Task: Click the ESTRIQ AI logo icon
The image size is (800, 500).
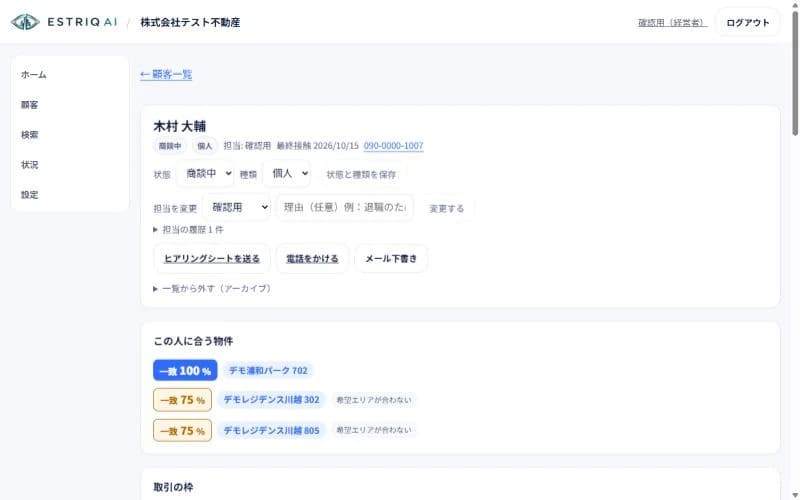Action: [25, 22]
